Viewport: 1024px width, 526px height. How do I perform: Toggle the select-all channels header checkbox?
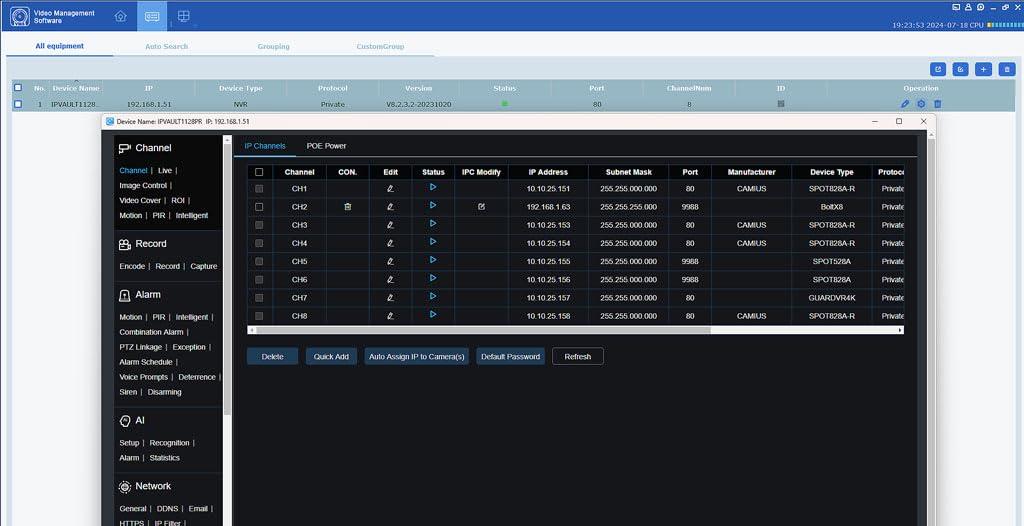coord(259,172)
